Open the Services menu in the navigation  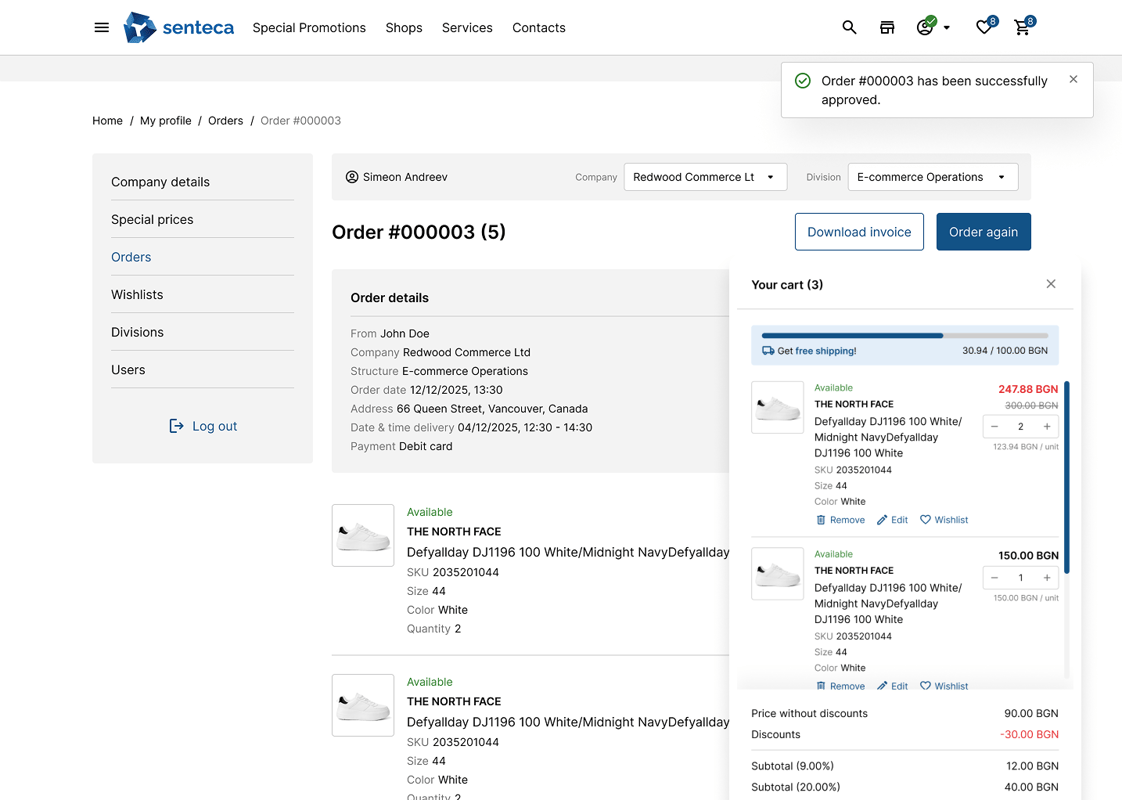(467, 27)
